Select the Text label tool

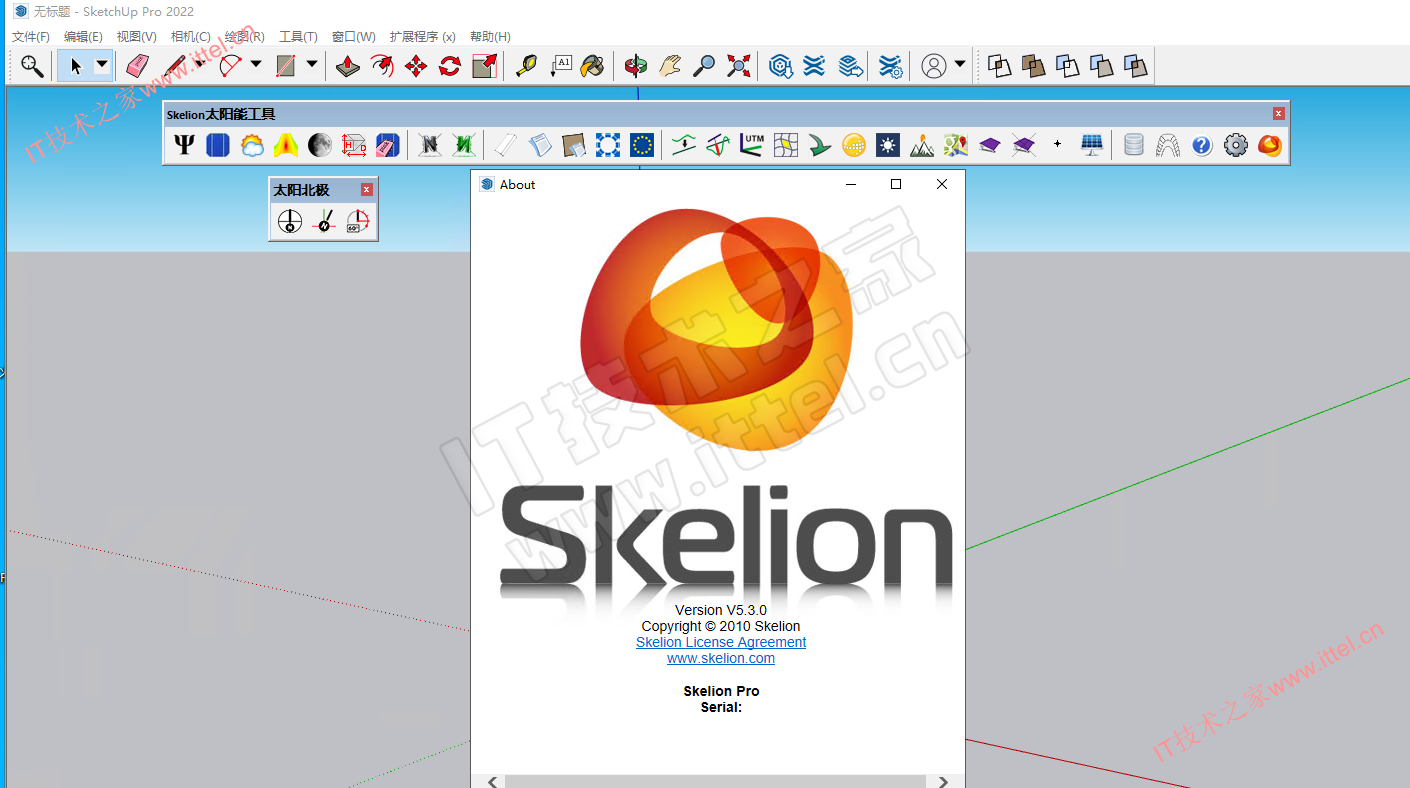[x=560, y=66]
